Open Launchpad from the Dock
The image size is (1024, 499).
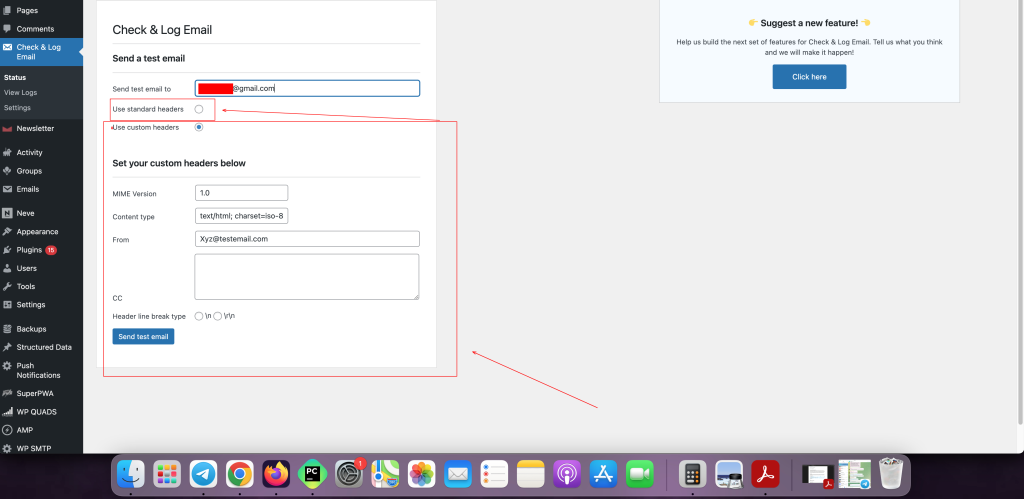167,474
